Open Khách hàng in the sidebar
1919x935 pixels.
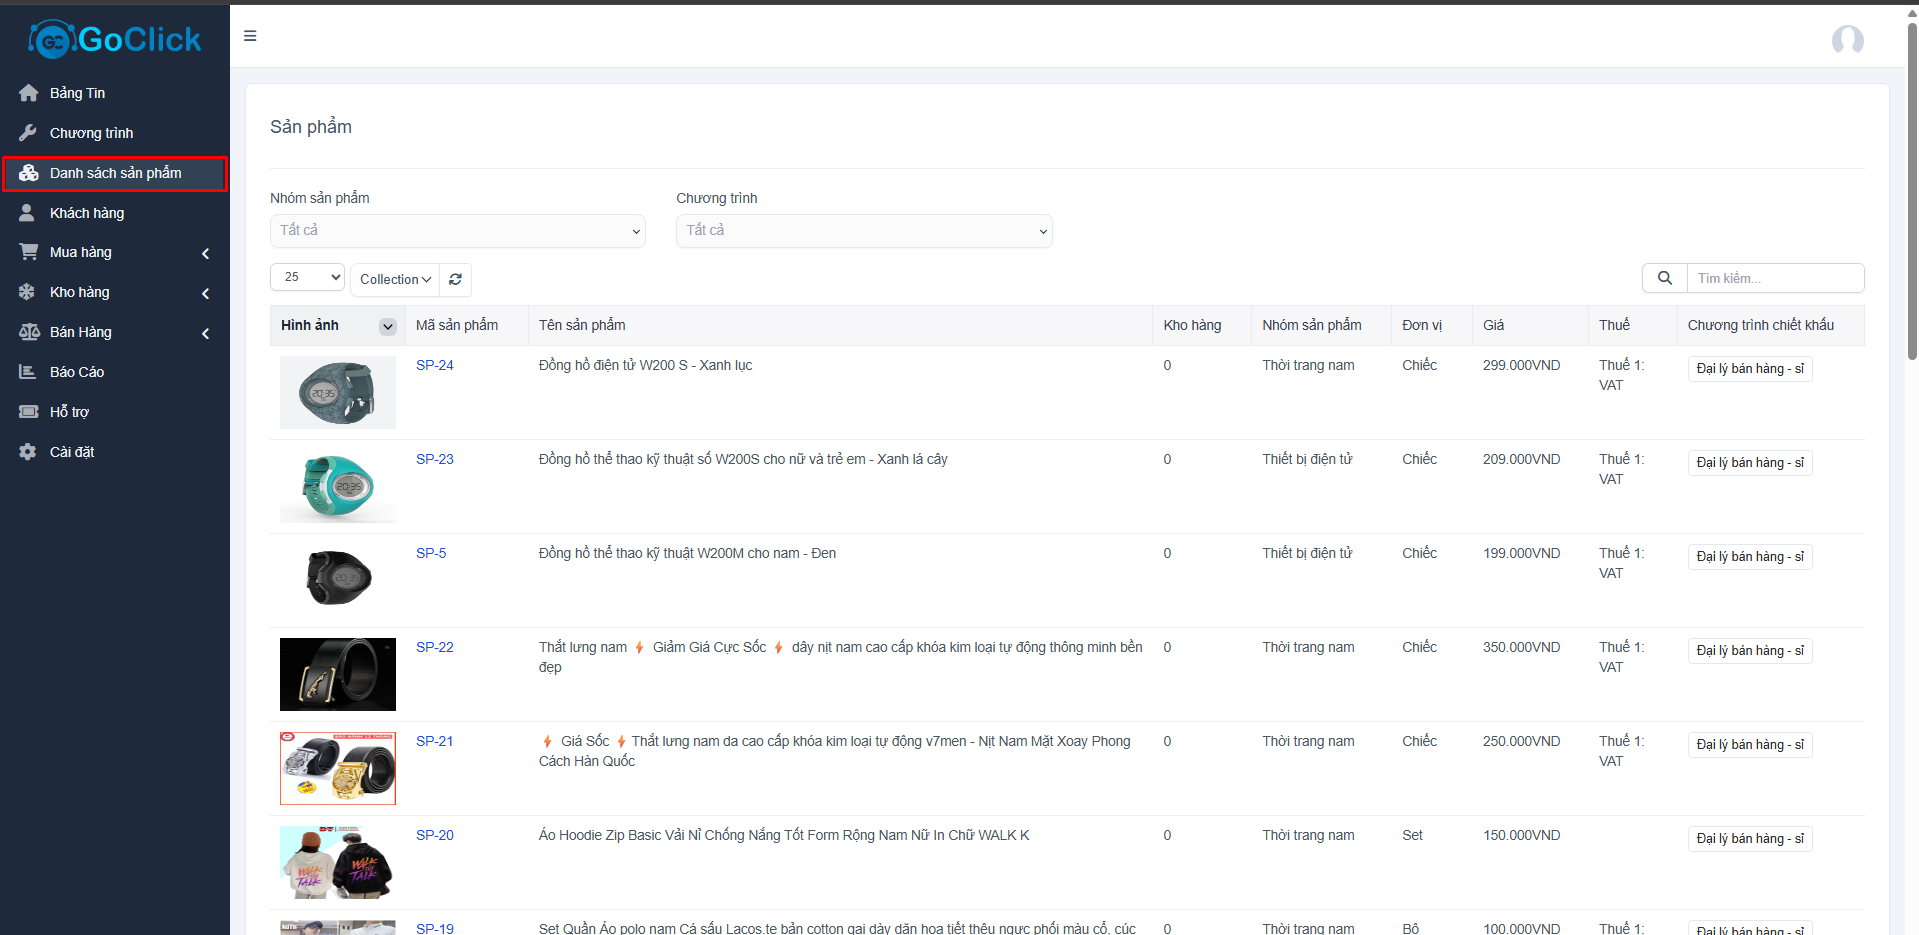click(87, 213)
